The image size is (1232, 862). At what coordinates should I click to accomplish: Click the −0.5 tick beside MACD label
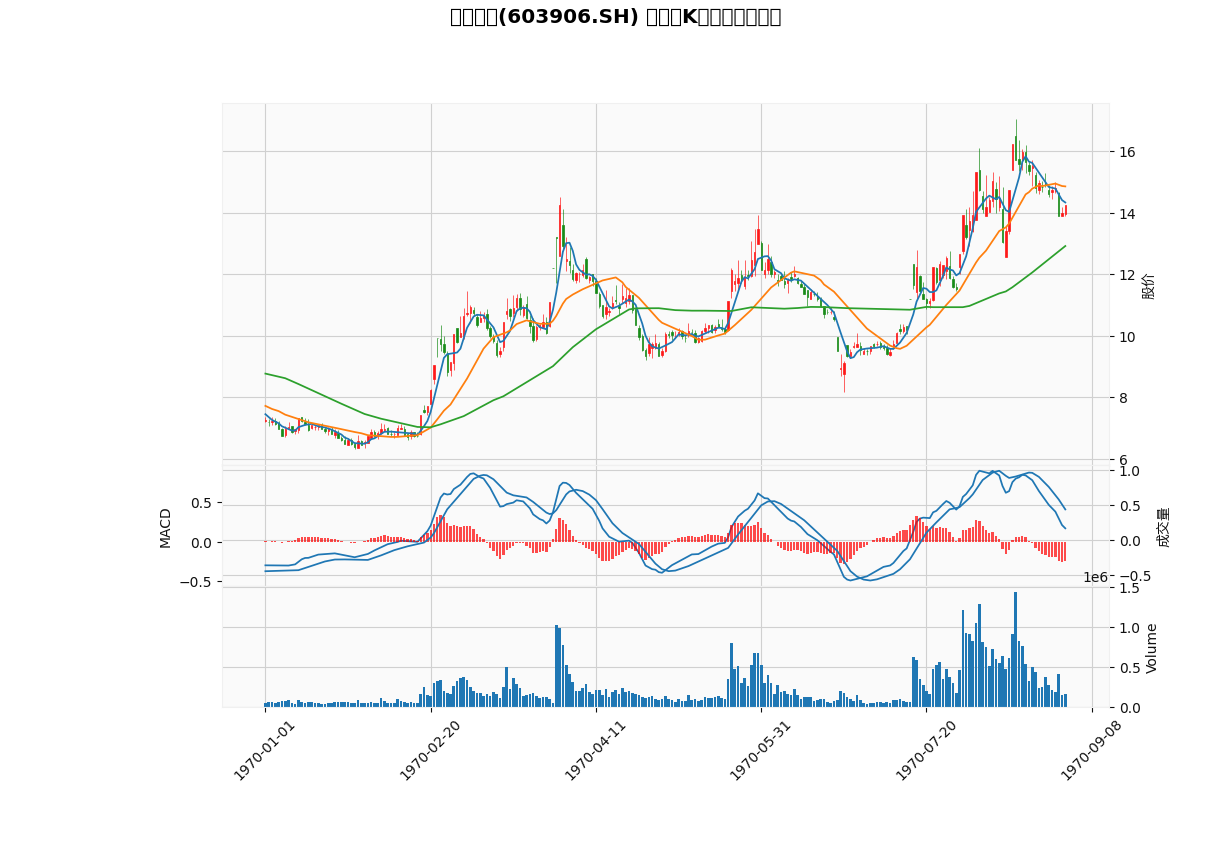pos(197,582)
